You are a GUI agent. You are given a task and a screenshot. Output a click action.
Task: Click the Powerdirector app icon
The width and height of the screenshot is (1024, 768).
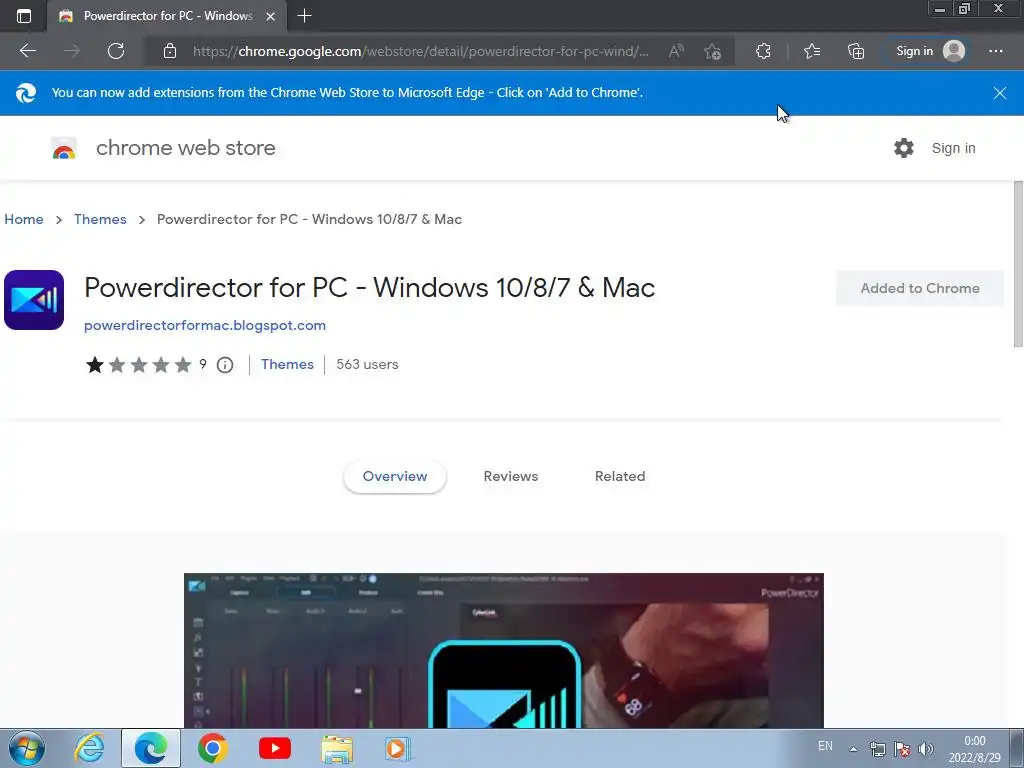click(34, 300)
